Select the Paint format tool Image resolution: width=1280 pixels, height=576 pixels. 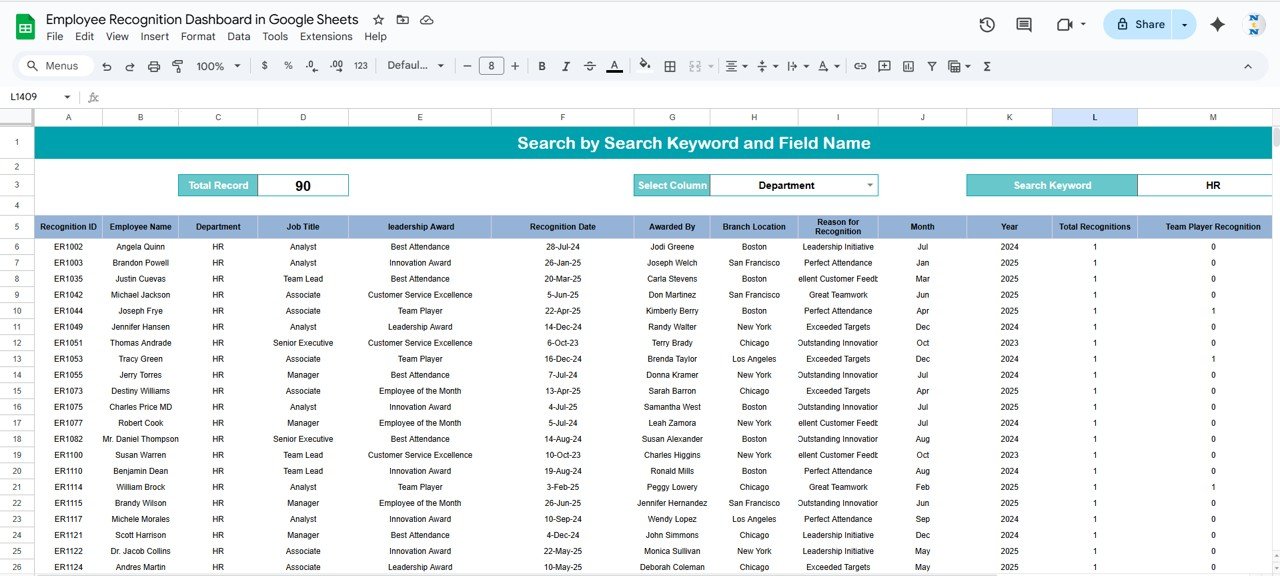click(x=178, y=66)
